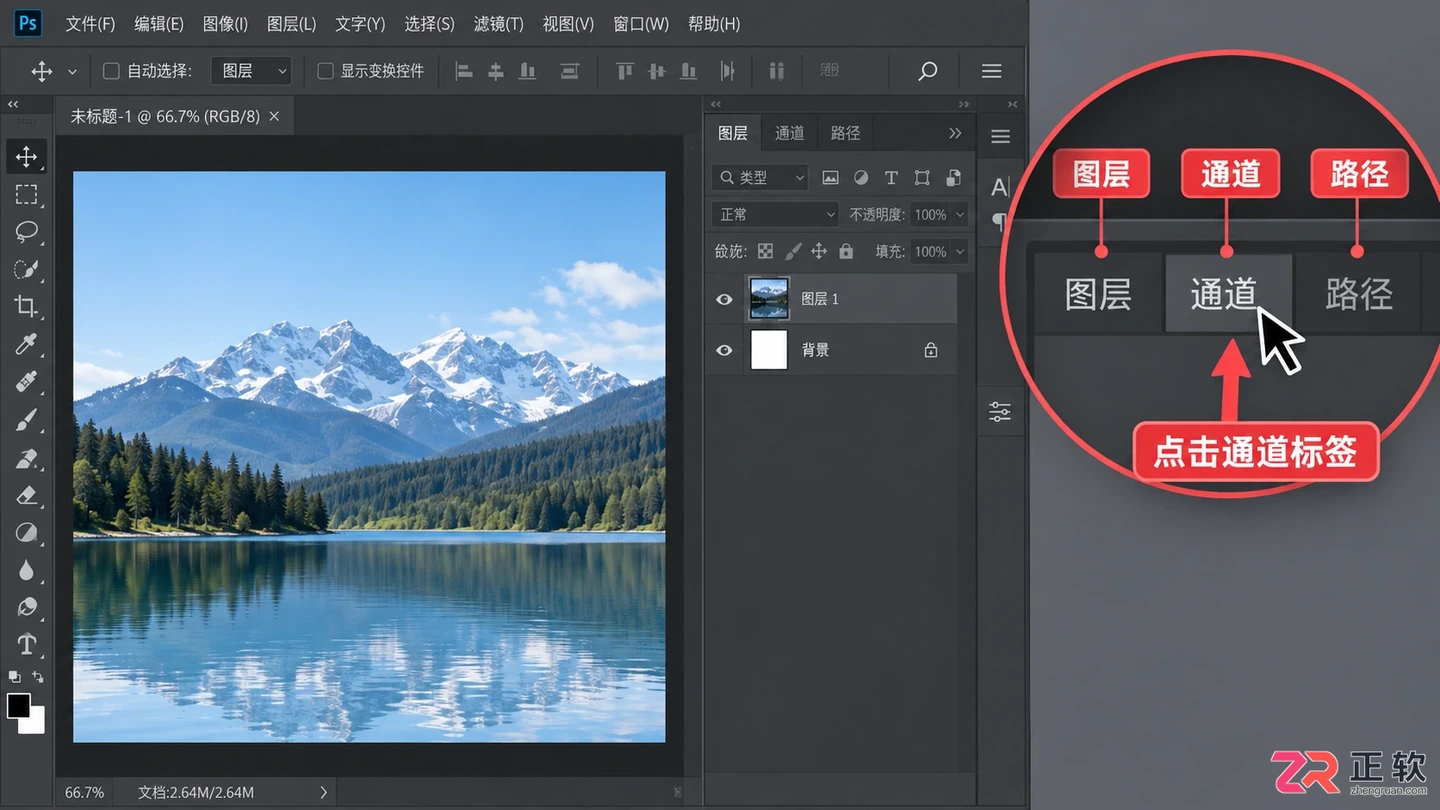This screenshot has width=1440, height=810.
Task: Filter layers by type layers (T icon)
Action: tap(891, 178)
